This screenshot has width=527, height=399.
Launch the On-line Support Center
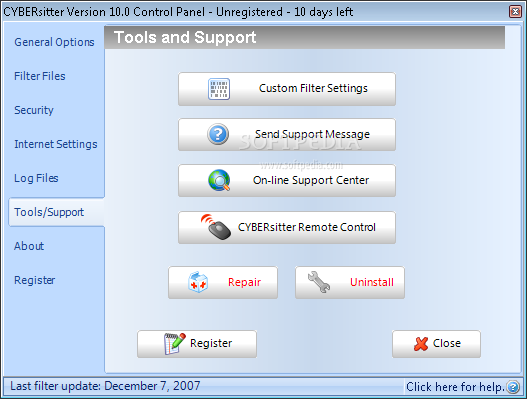(x=287, y=181)
